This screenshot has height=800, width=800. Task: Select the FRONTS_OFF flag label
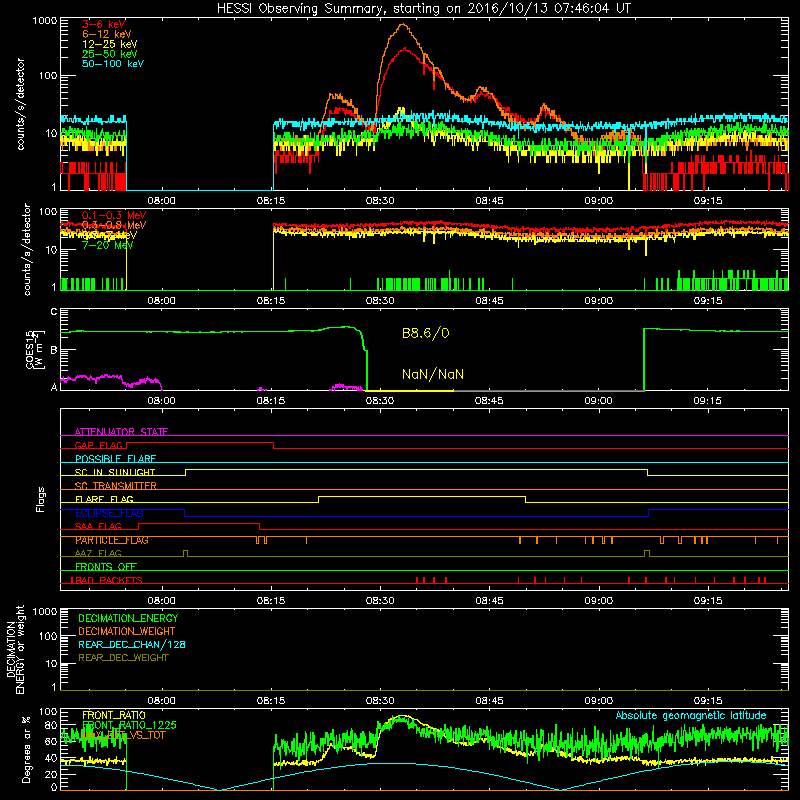(x=106, y=566)
